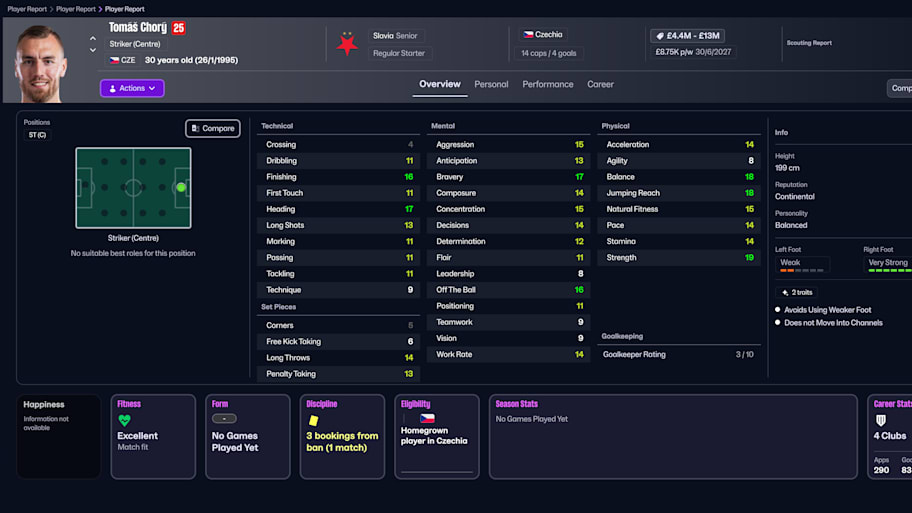Click the Off The Ball attribute row
This screenshot has width=912, height=513.
[x=509, y=290]
